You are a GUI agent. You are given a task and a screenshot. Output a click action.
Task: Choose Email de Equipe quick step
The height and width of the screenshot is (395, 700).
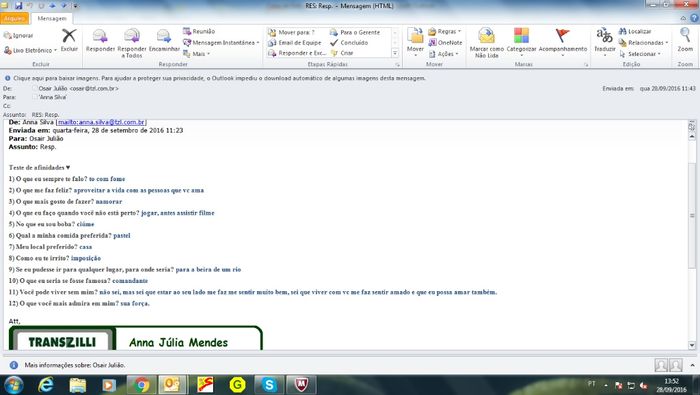coord(295,42)
